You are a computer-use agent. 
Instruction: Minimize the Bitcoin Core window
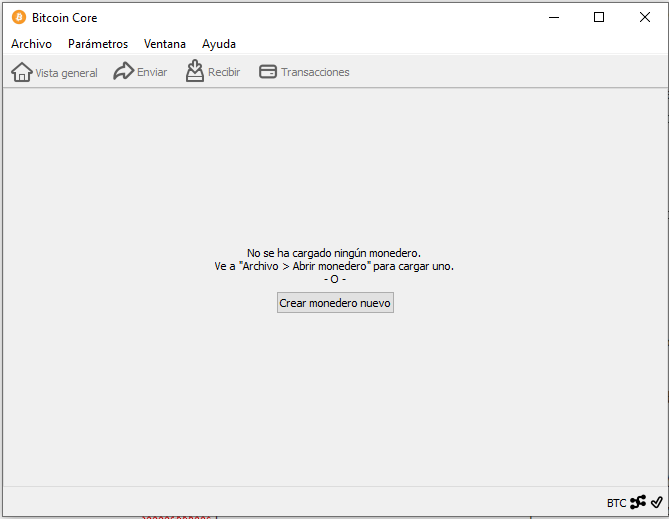(554, 17)
